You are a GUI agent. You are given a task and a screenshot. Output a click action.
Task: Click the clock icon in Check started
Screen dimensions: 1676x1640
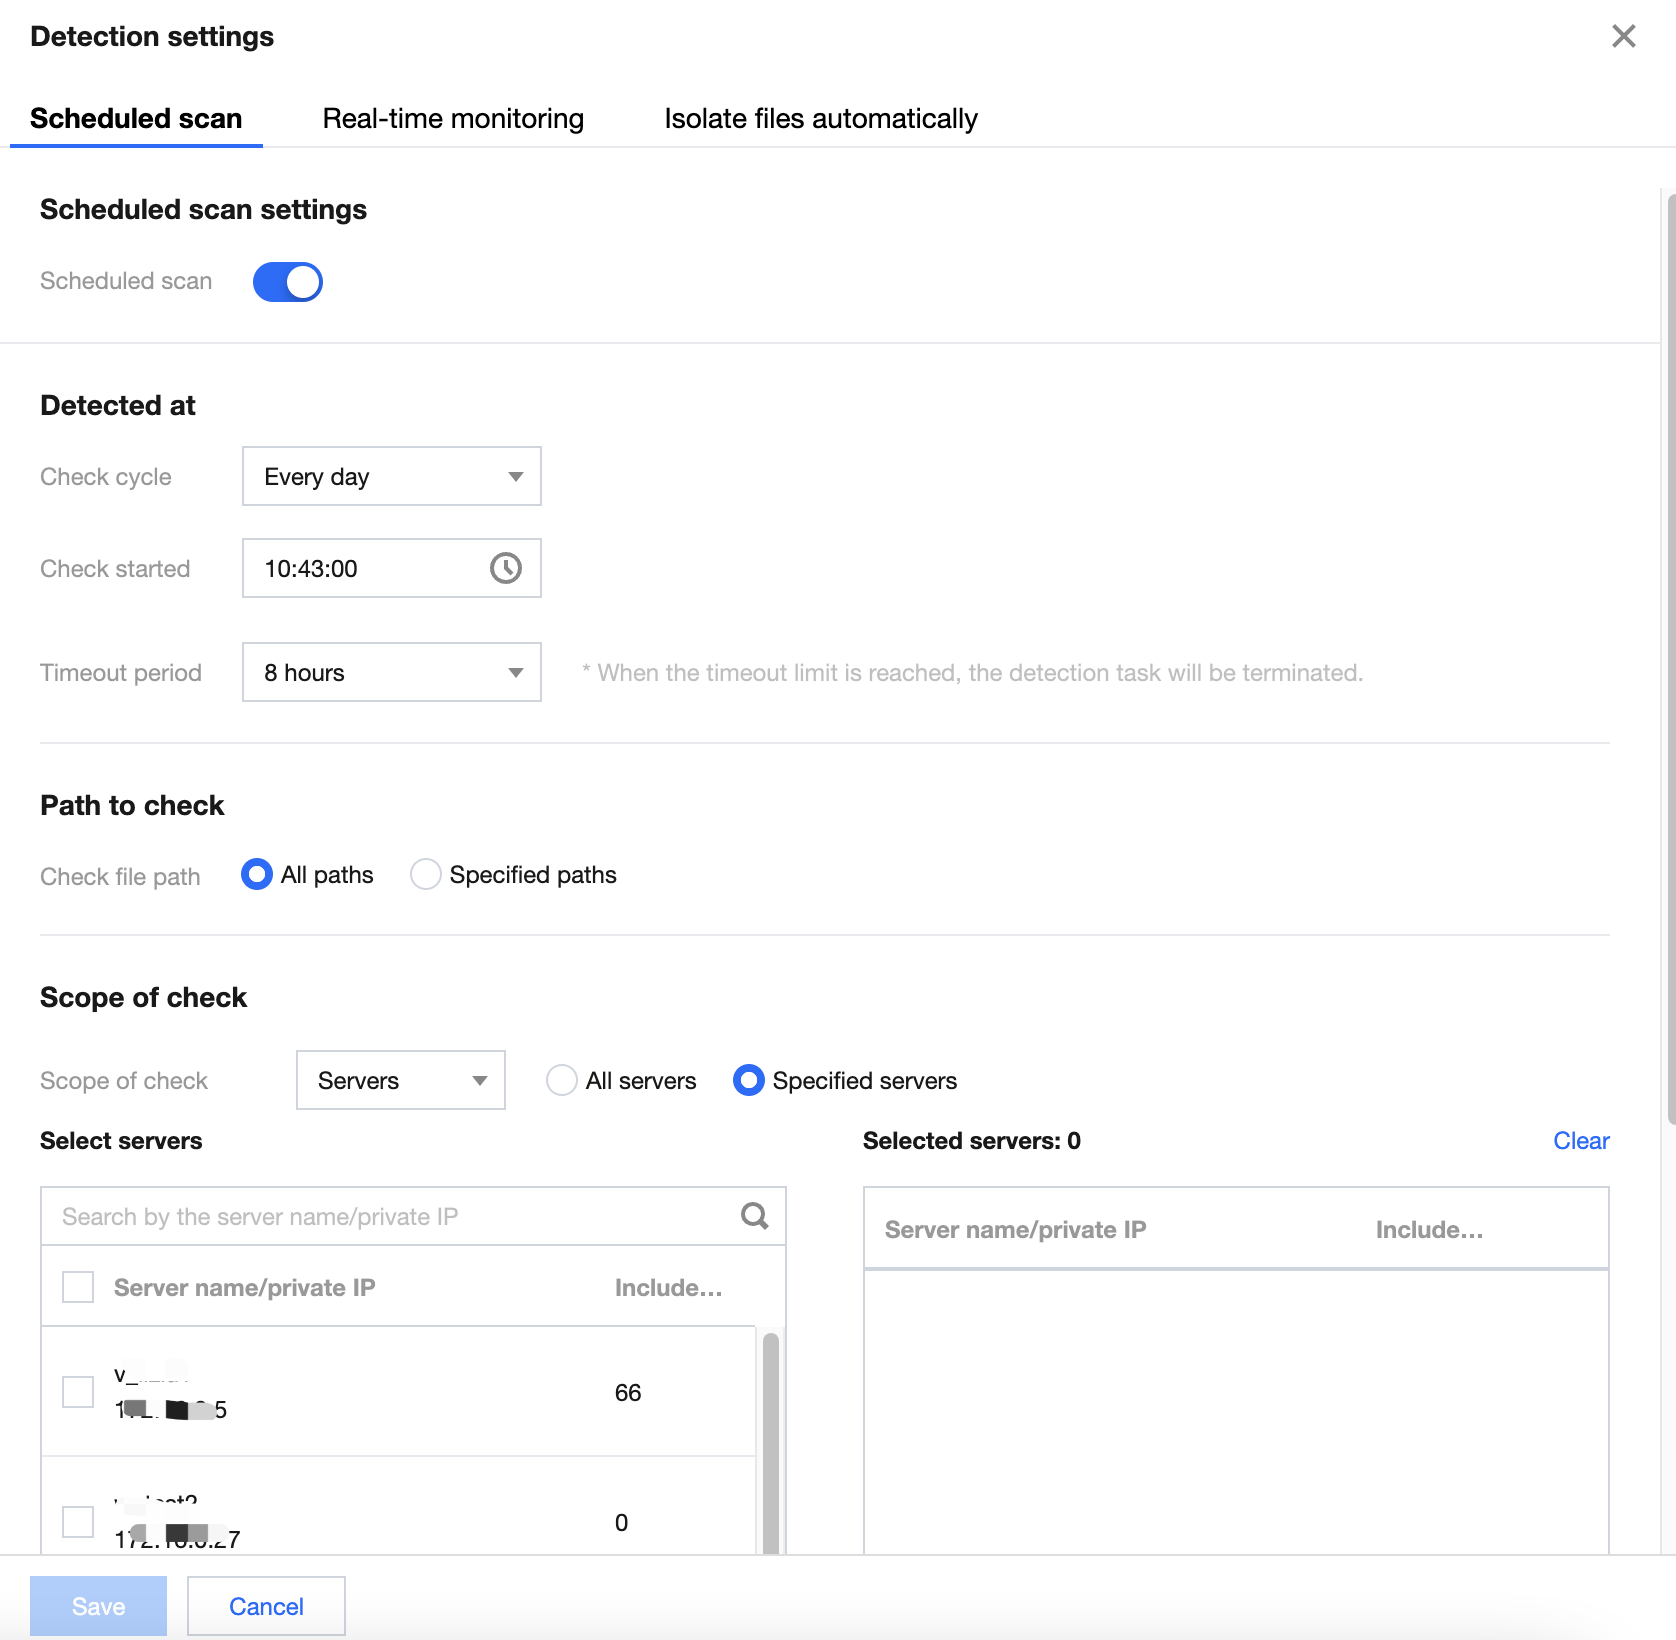(506, 568)
